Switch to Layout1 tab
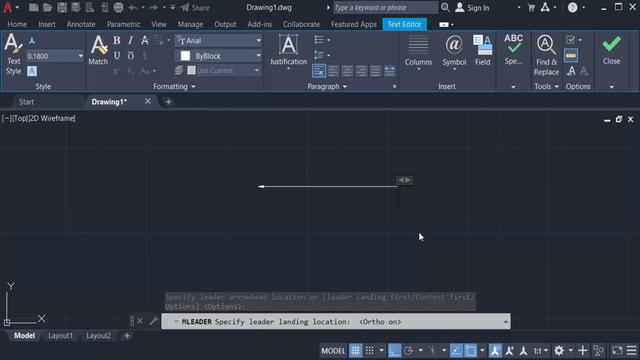Screen dimensions: 640x360 coord(60,336)
